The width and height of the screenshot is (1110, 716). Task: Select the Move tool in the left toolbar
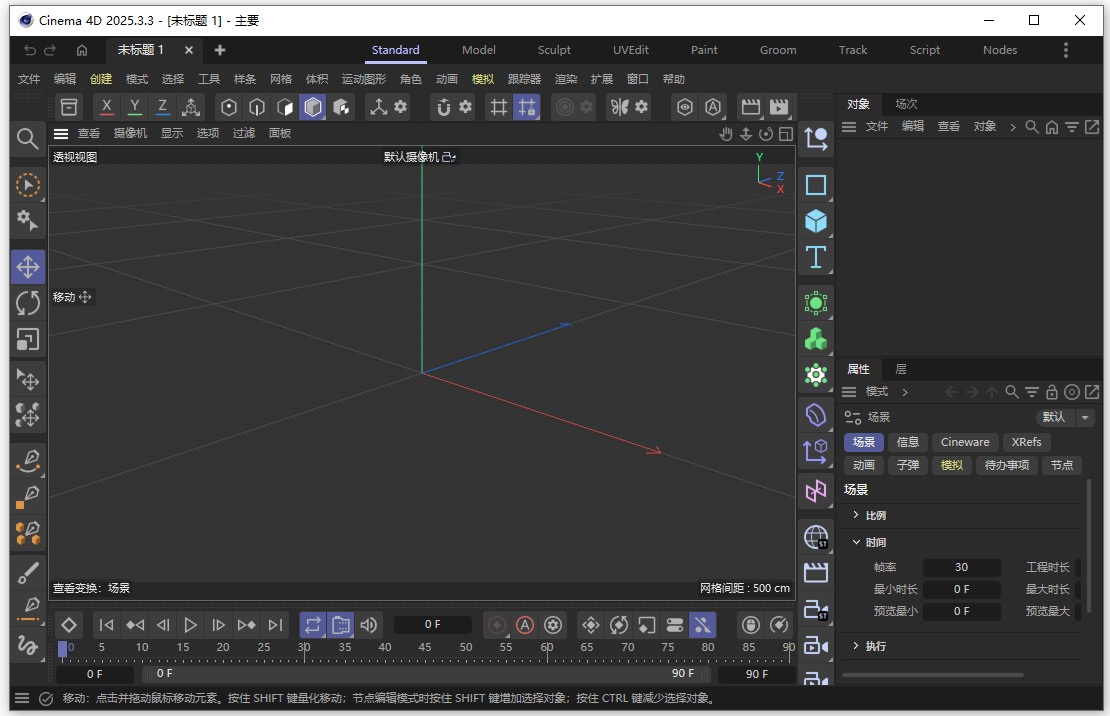pos(27,266)
